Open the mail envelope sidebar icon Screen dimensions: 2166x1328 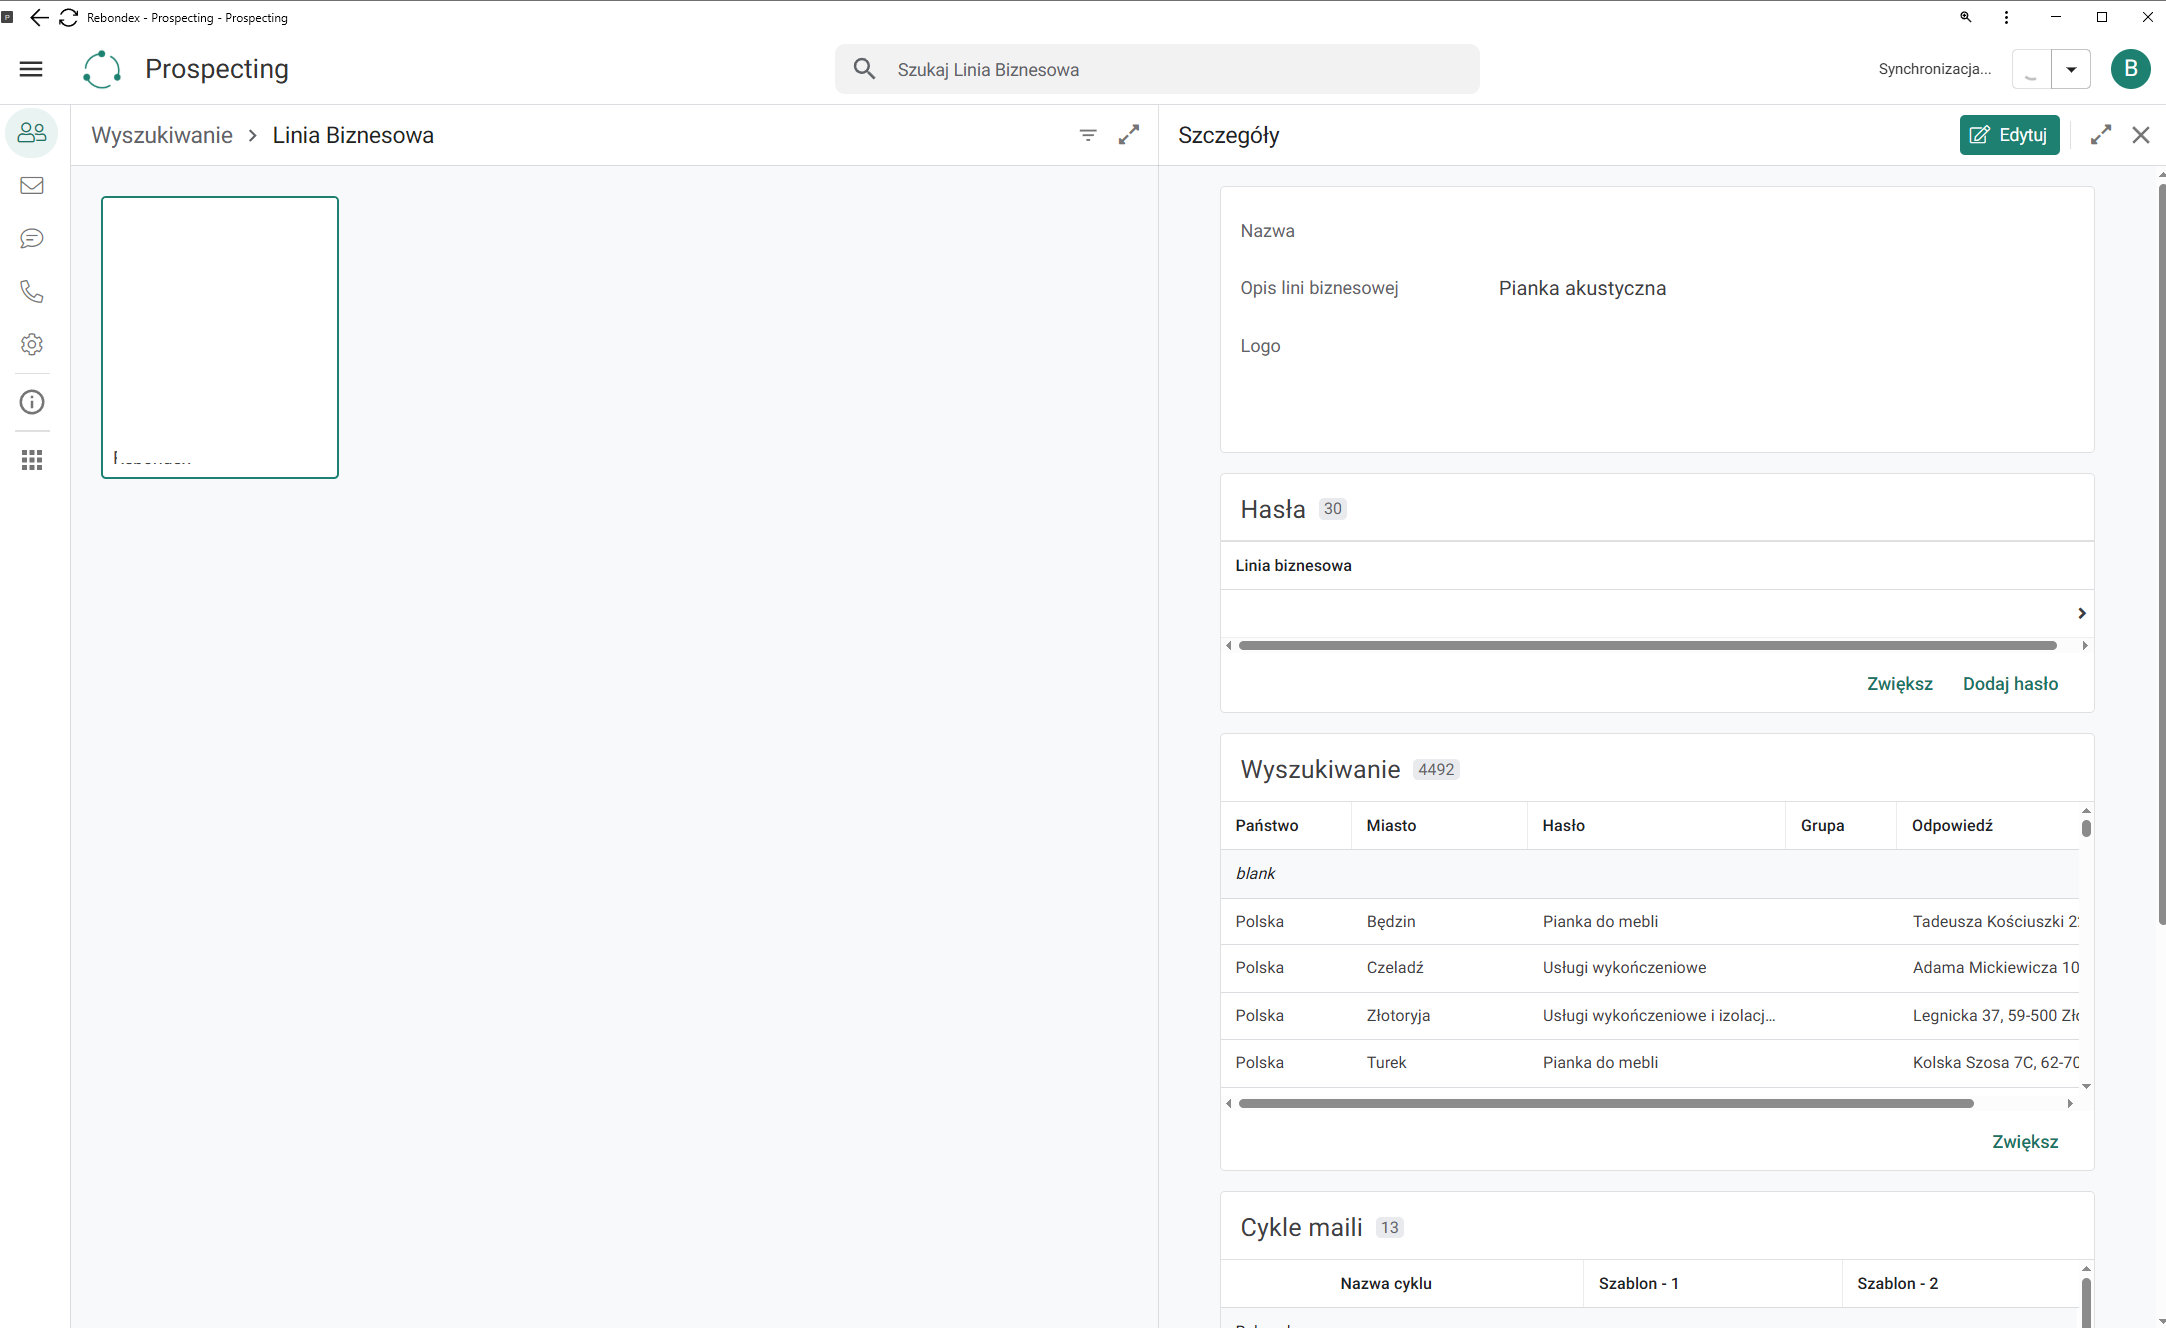[32, 186]
